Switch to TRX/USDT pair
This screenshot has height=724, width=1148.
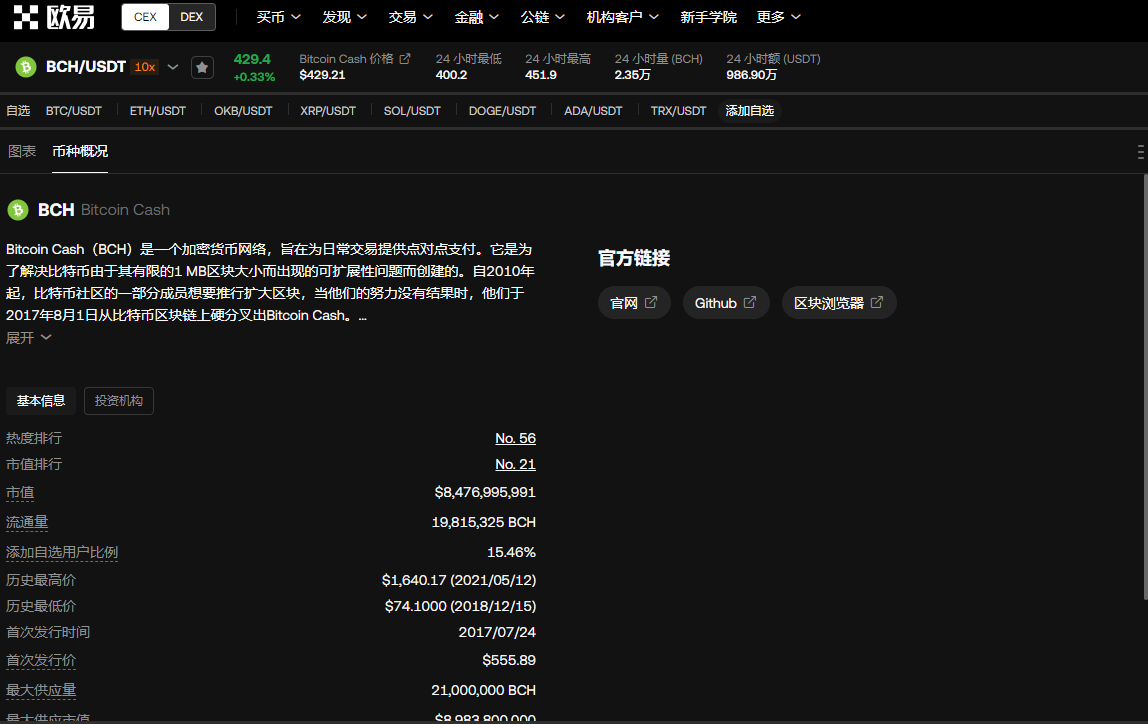678,111
